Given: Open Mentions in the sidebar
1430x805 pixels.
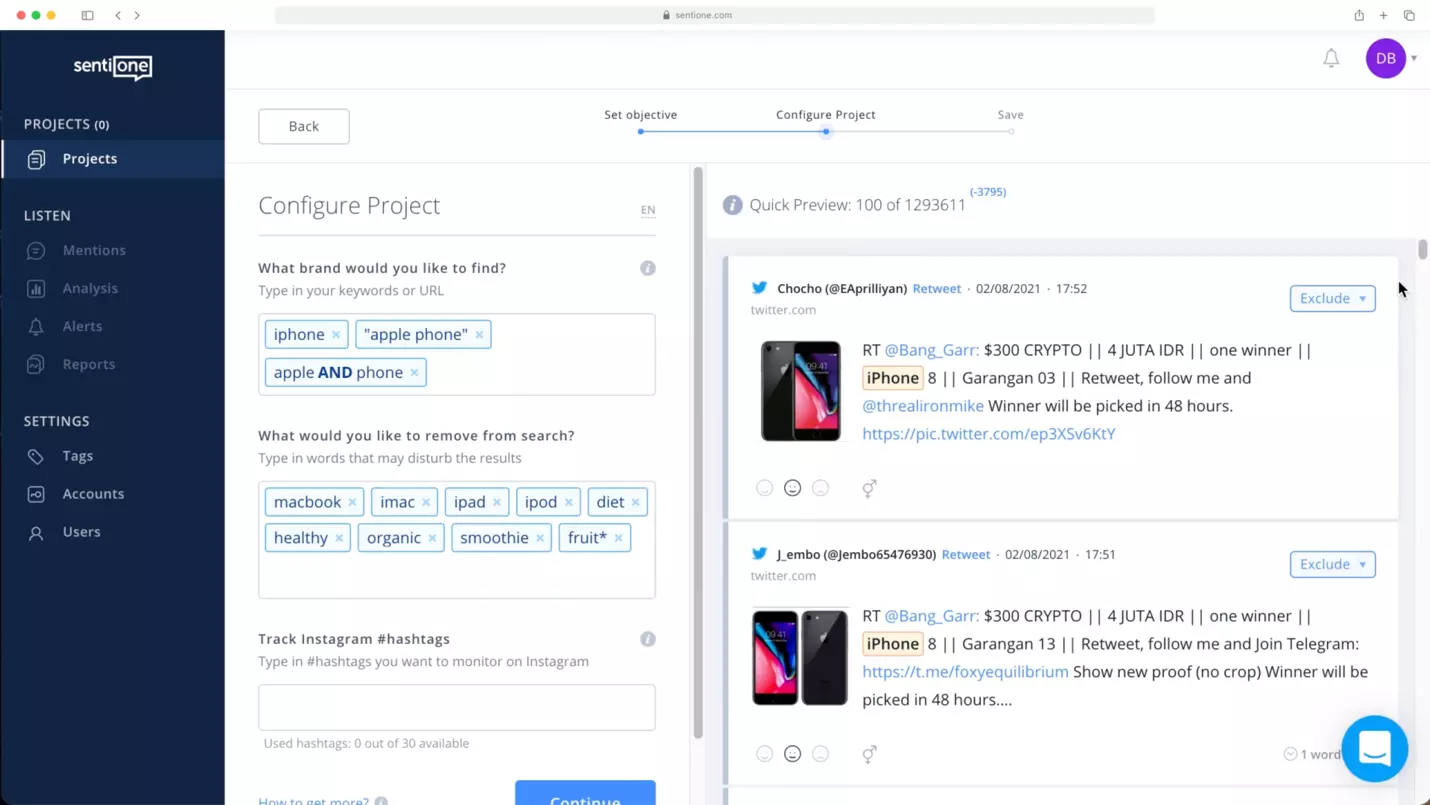Looking at the screenshot, I should click(x=93, y=250).
